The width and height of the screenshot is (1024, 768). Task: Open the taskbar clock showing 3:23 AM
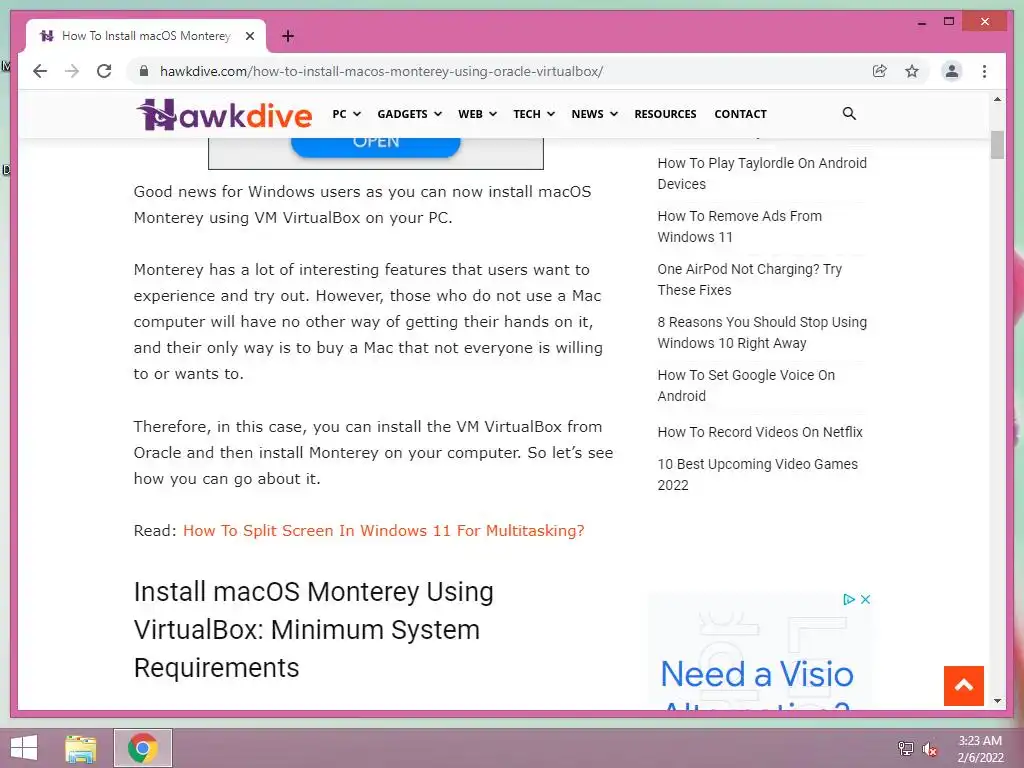pos(980,749)
